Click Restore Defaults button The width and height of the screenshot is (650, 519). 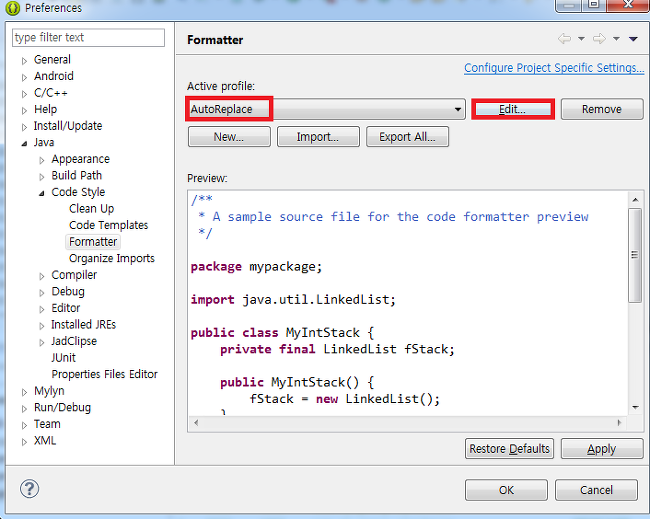click(x=509, y=449)
